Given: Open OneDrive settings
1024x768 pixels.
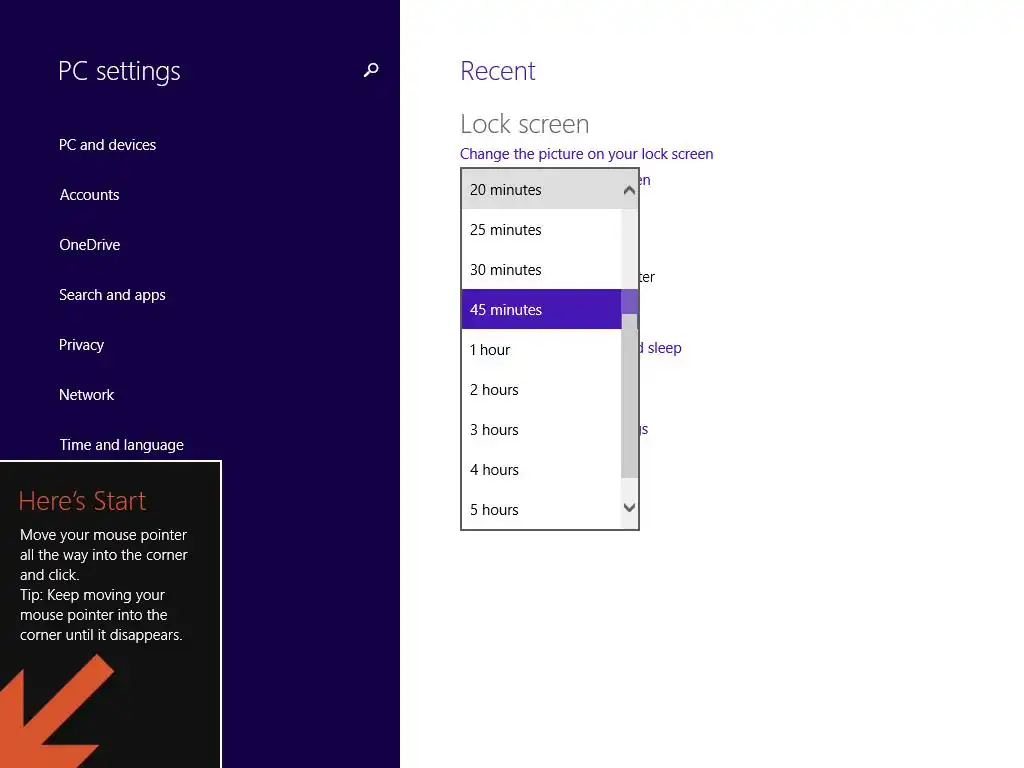Looking at the screenshot, I should click(89, 245).
